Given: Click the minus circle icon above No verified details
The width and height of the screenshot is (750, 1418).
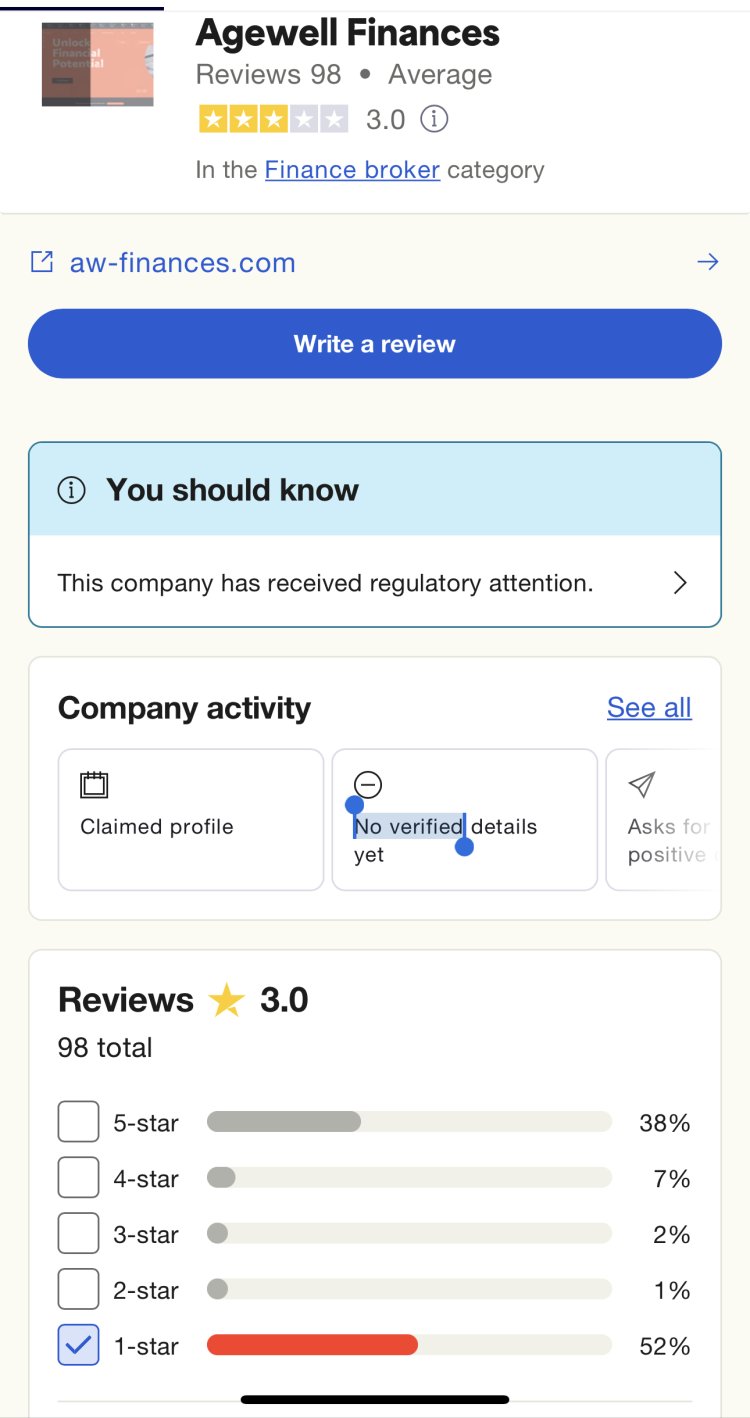Looking at the screenshot, I should 368,785.
